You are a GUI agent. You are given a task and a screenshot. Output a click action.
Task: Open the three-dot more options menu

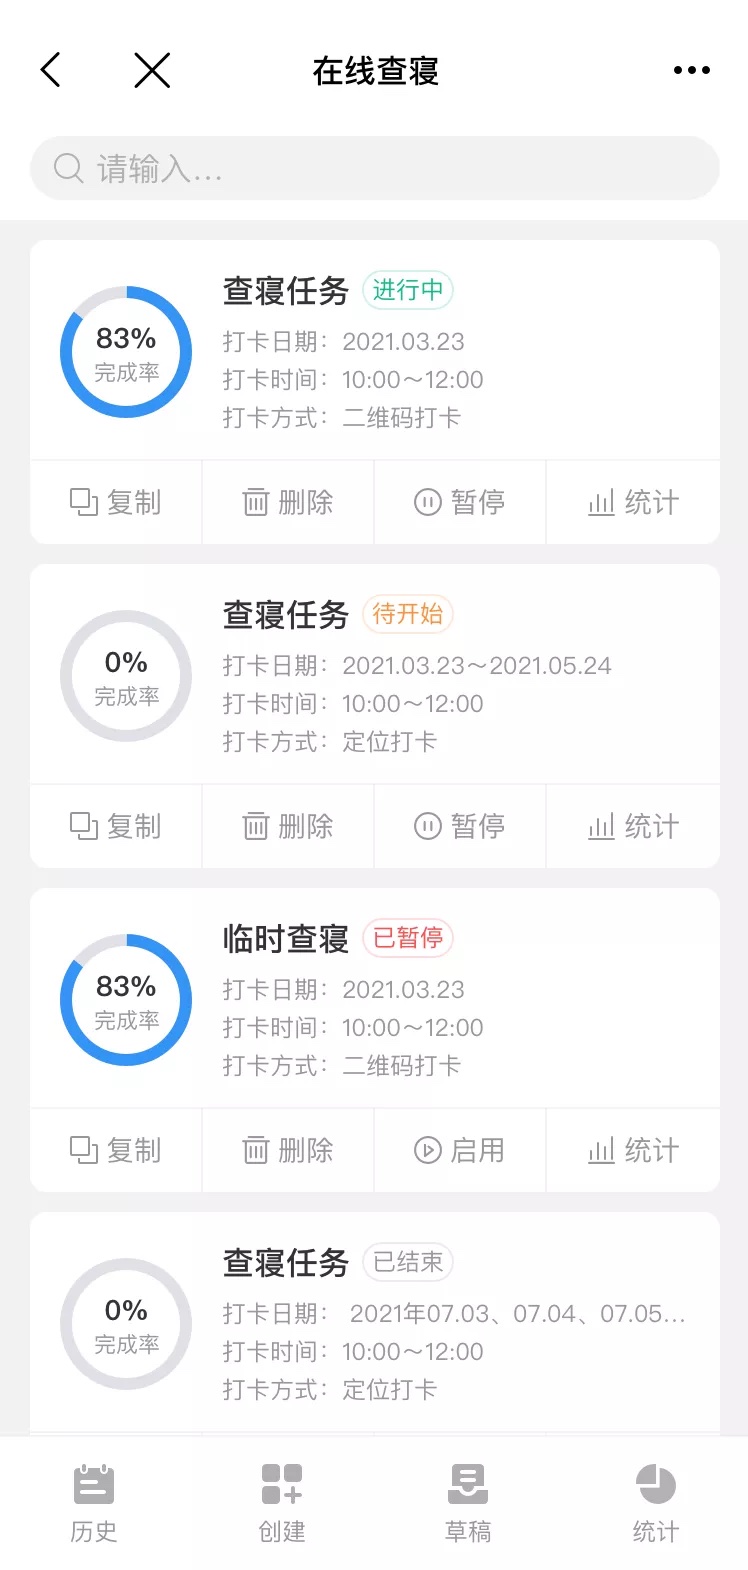(x=691, y=70)
